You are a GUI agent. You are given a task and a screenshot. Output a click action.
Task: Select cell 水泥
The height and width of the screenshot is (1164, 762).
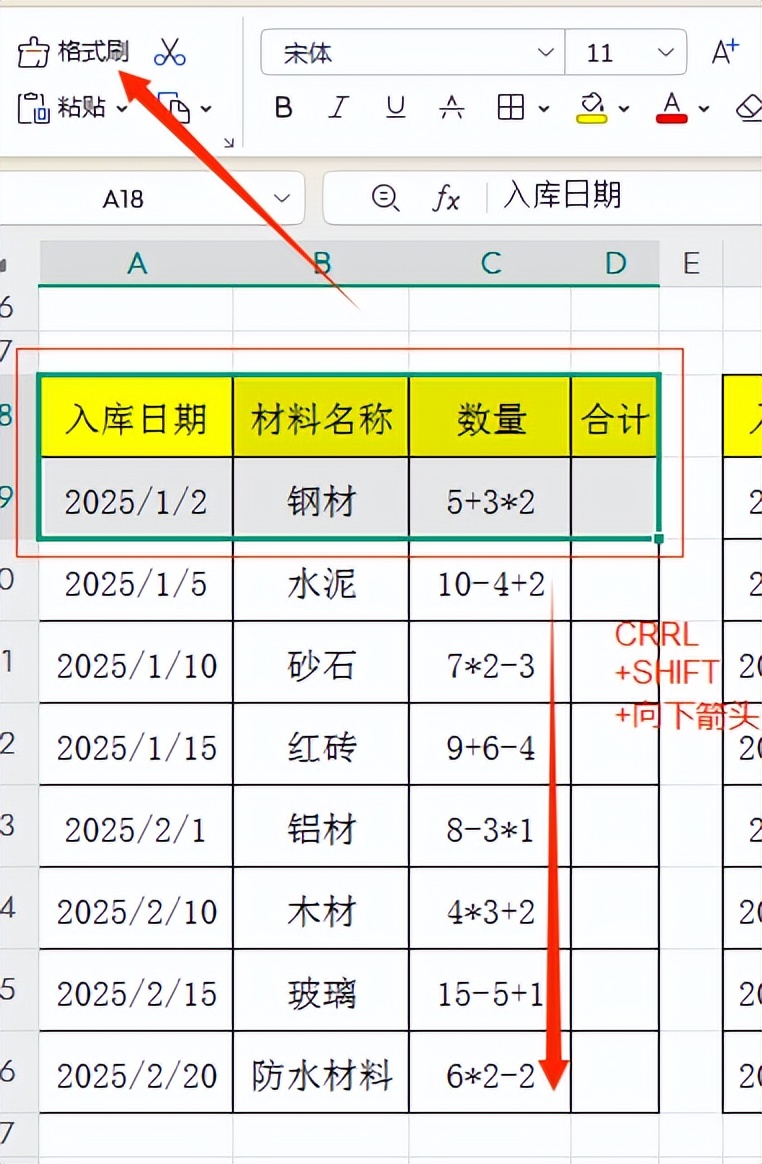pyautogui.click(x=321, y=581)
